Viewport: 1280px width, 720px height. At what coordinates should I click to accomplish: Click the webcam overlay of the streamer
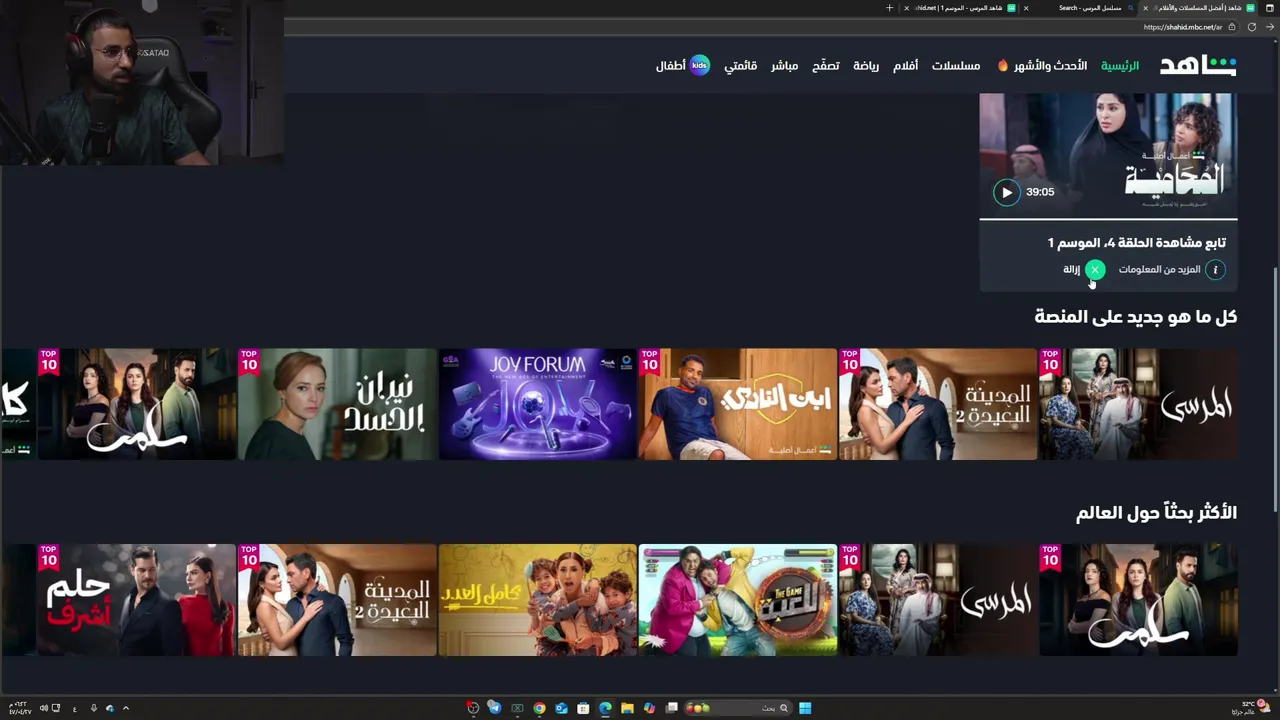tap(142, 82)
